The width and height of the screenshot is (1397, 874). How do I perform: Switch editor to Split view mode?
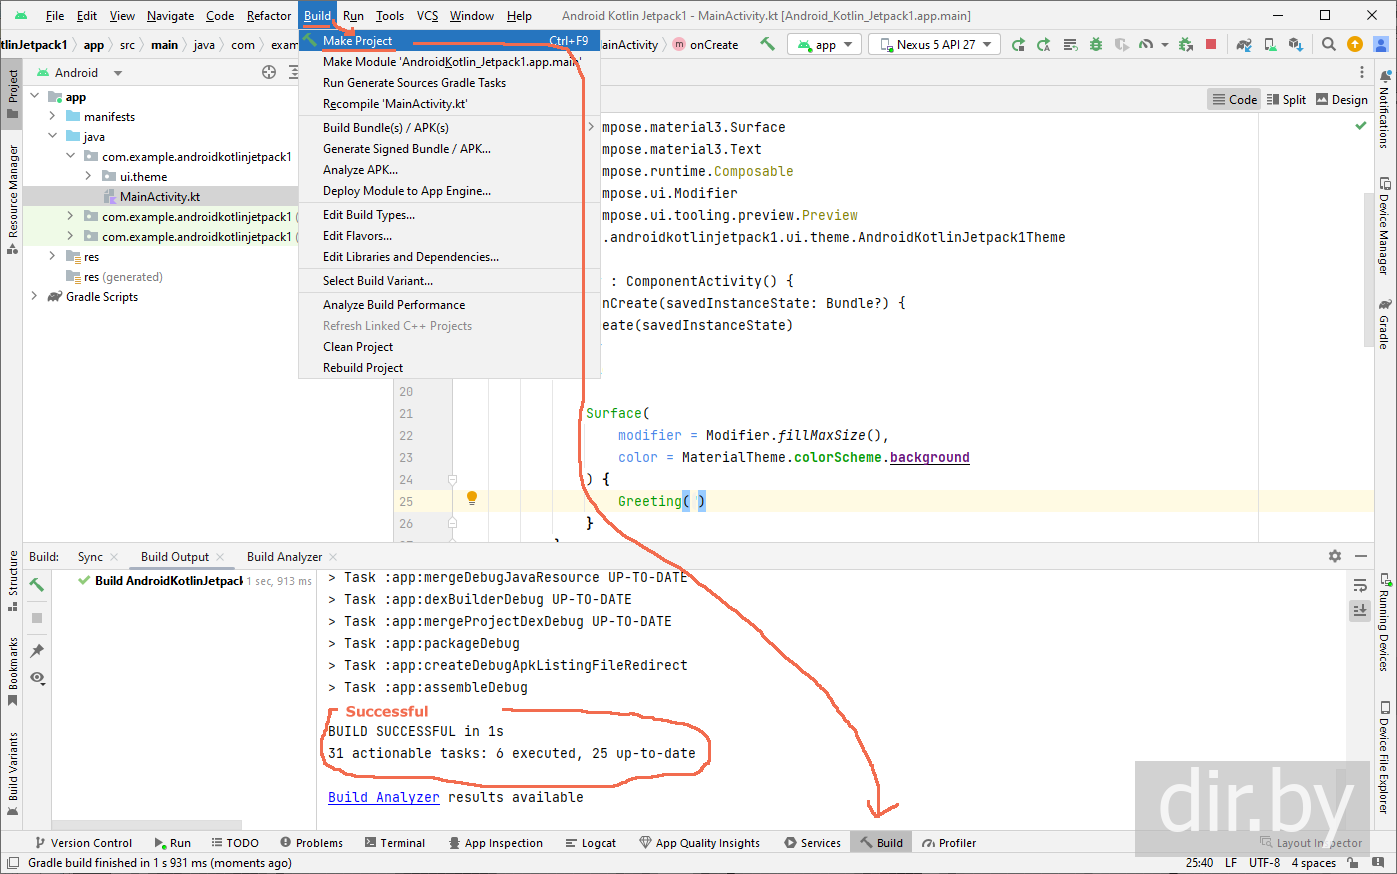tap(1286, 99)
